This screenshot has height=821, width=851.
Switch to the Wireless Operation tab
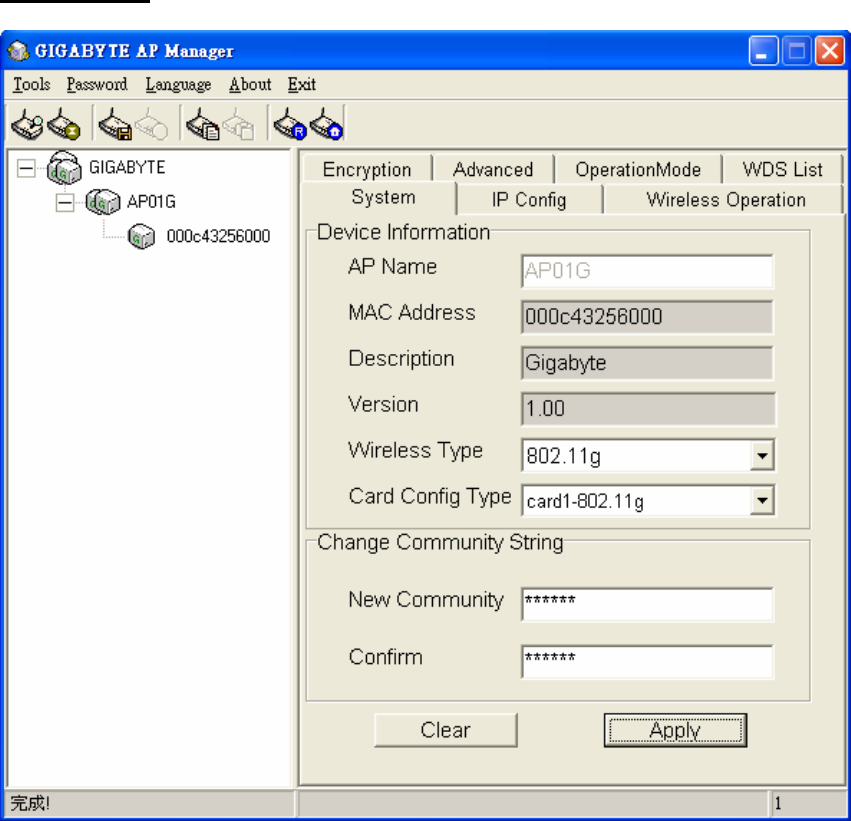click(x=726, y=200)
